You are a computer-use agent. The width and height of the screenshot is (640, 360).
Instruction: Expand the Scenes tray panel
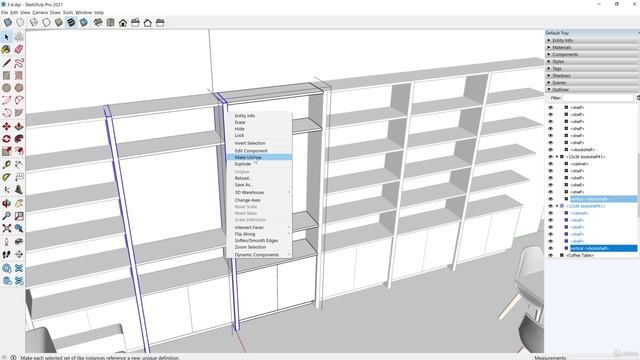(592, 82)
